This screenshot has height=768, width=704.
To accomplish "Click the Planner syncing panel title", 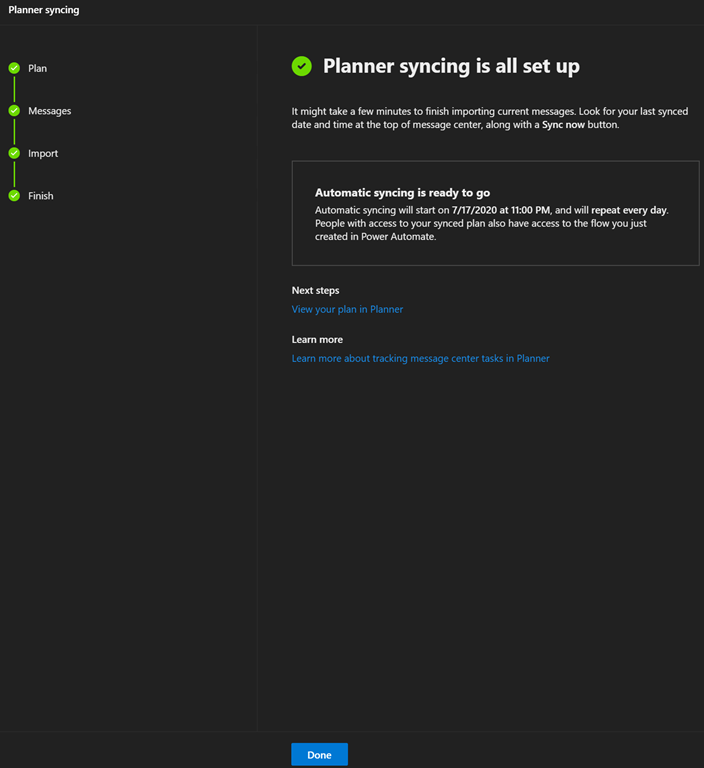I will (44, 10).
